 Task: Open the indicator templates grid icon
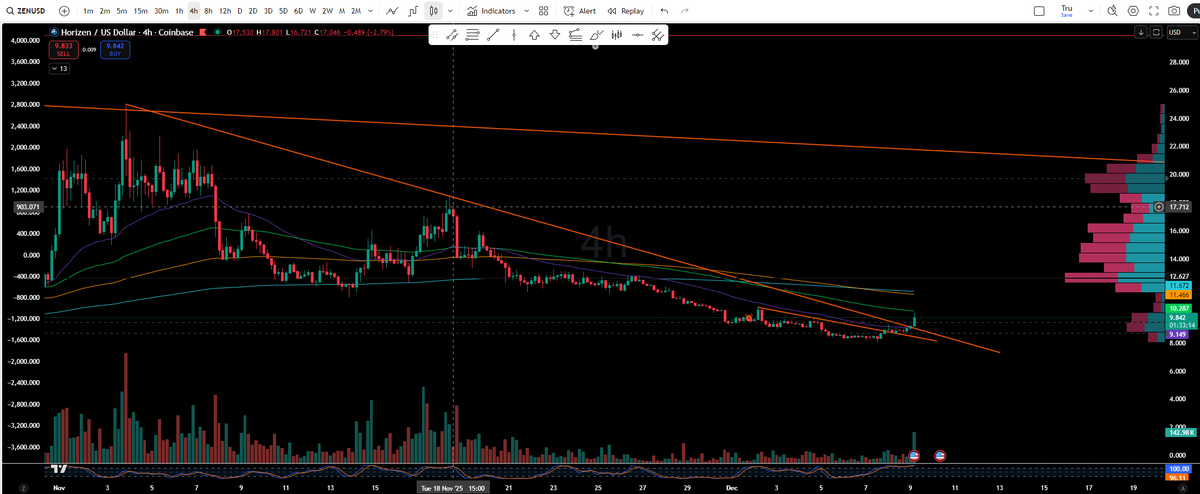click(x=543, y=11)
